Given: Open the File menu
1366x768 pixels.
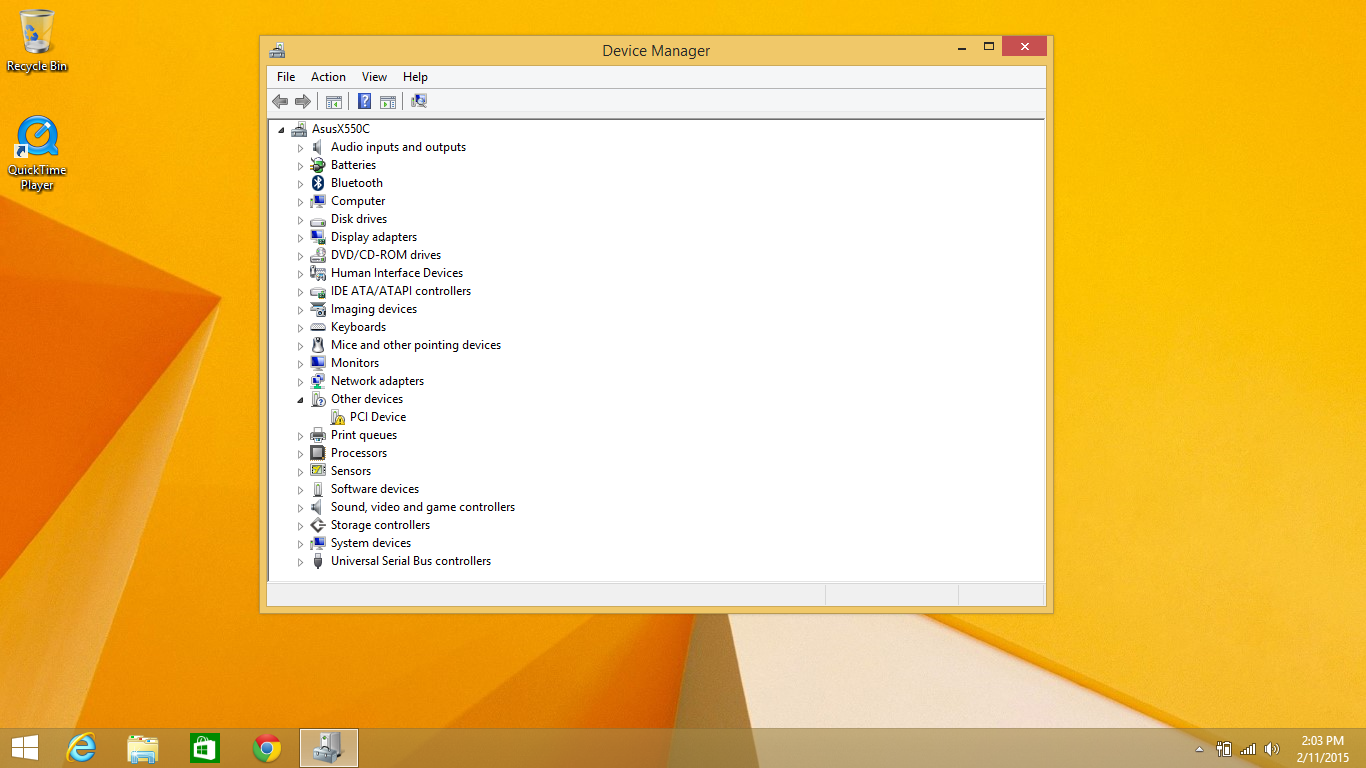Looking at the screenshot, I should pyautogui.click(x=286, y=77).
